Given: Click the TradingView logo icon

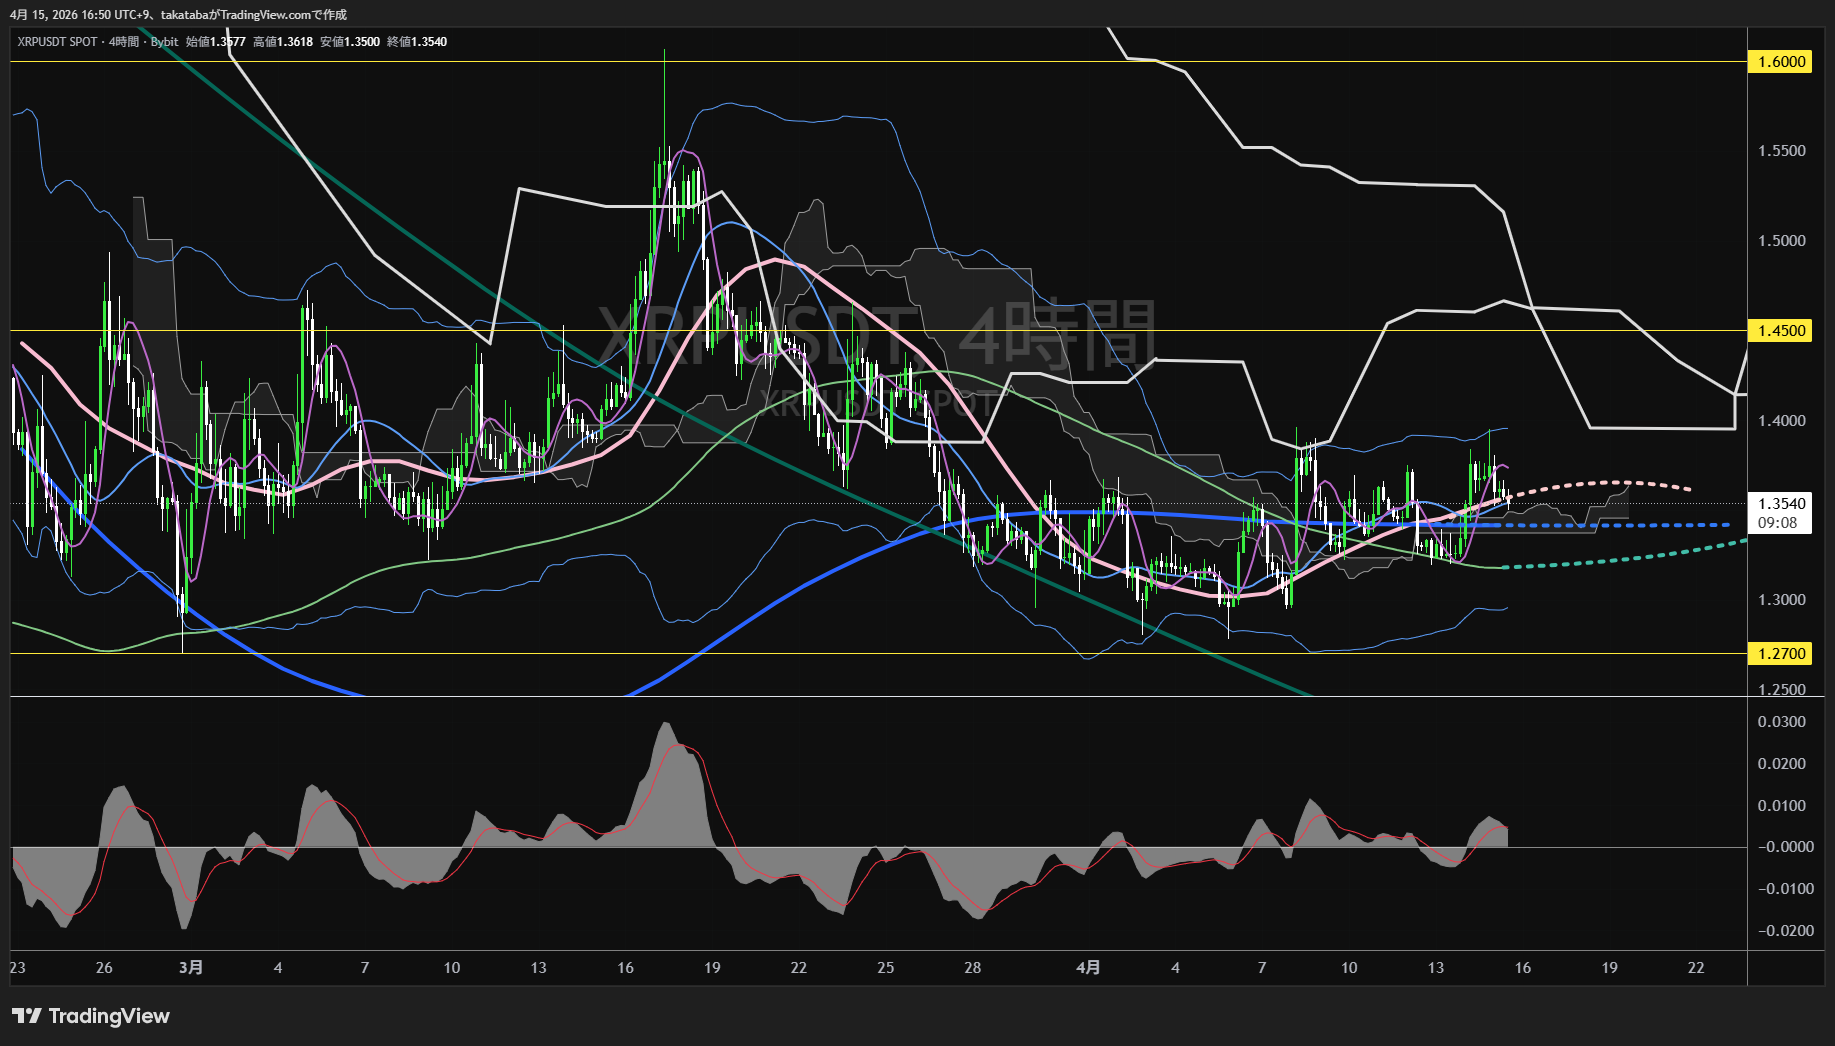Looking at the screenshot, I should (x=27, y=1016).
